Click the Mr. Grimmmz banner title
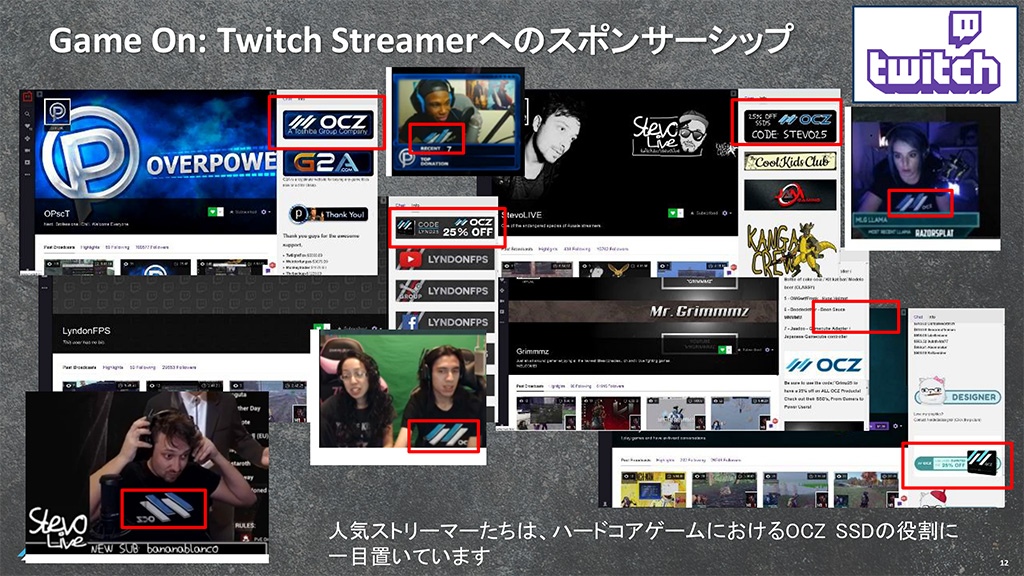Viewport: 1024px width, 576px height. click(698, 312)
